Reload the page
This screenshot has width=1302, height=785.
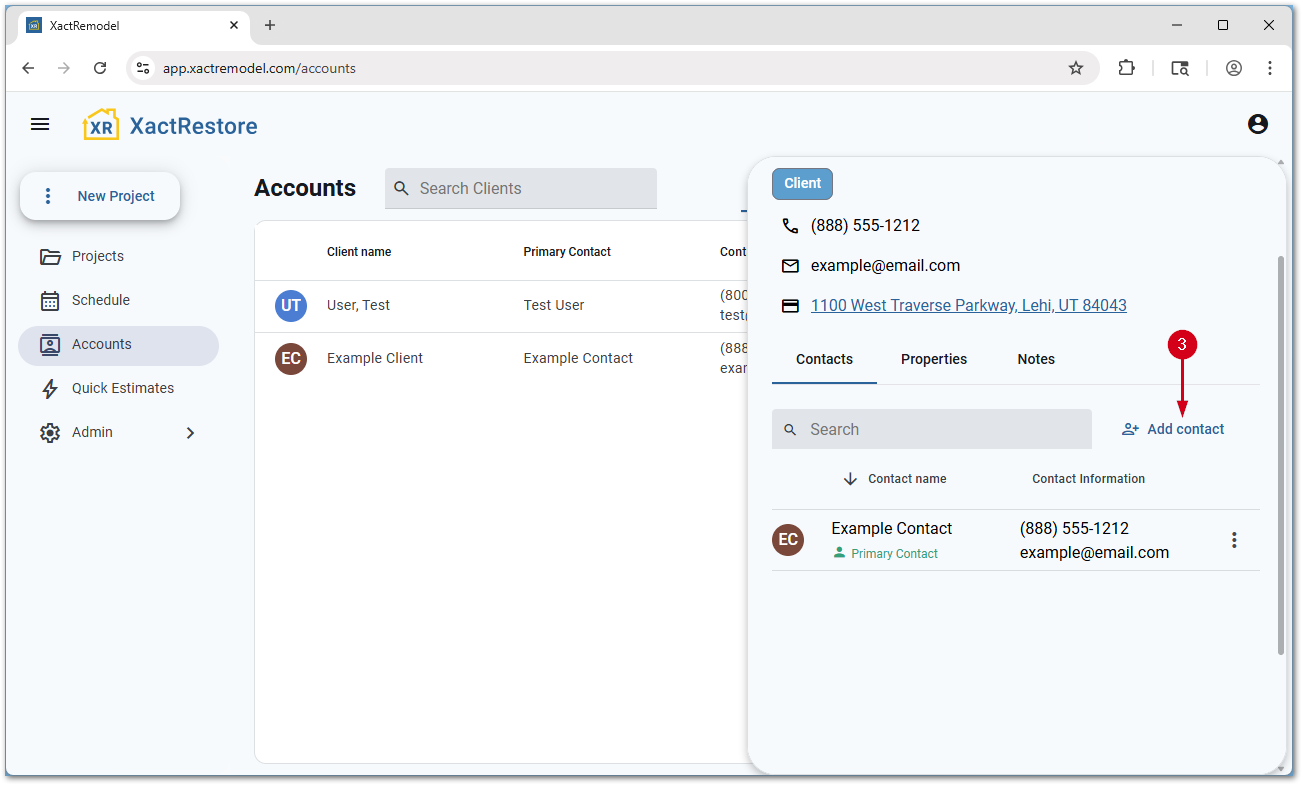100,68
